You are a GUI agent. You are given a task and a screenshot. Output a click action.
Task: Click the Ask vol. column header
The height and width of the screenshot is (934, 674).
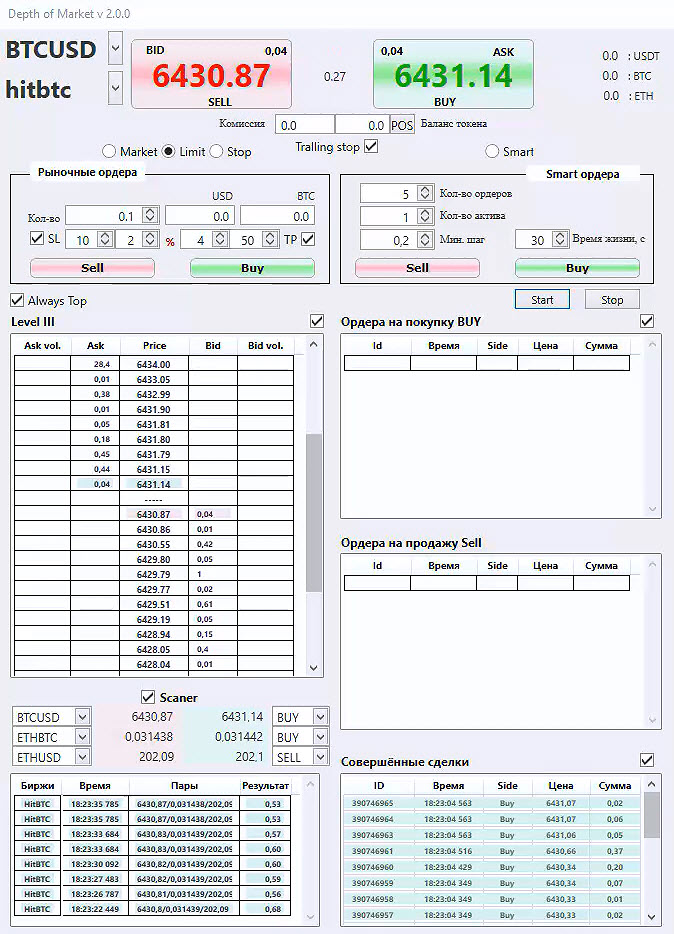[x=42, y=345]
